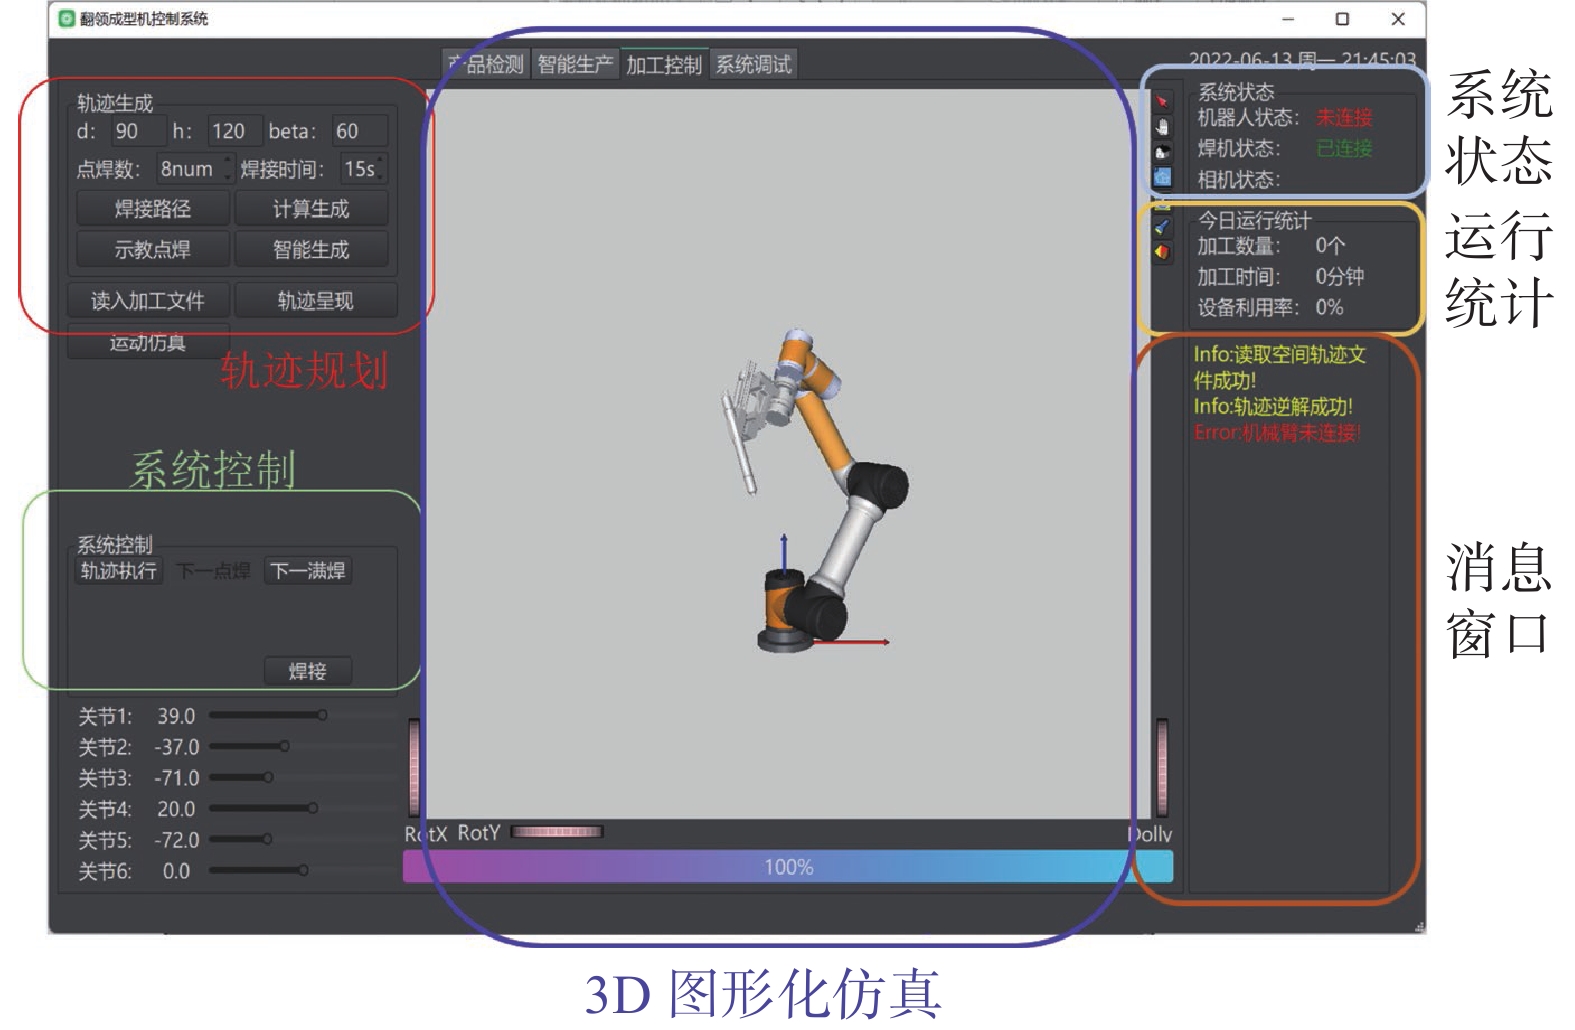Click the blue flashlight seek icon
Screen dimensions: 1575x1030
(1162, 227)
